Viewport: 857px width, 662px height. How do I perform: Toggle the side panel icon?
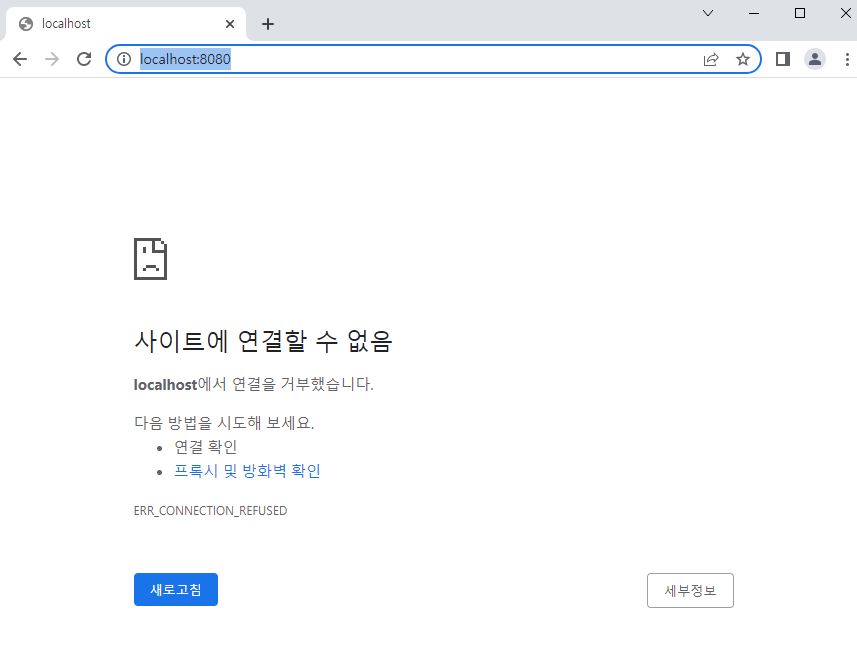[x=783, y=59]
